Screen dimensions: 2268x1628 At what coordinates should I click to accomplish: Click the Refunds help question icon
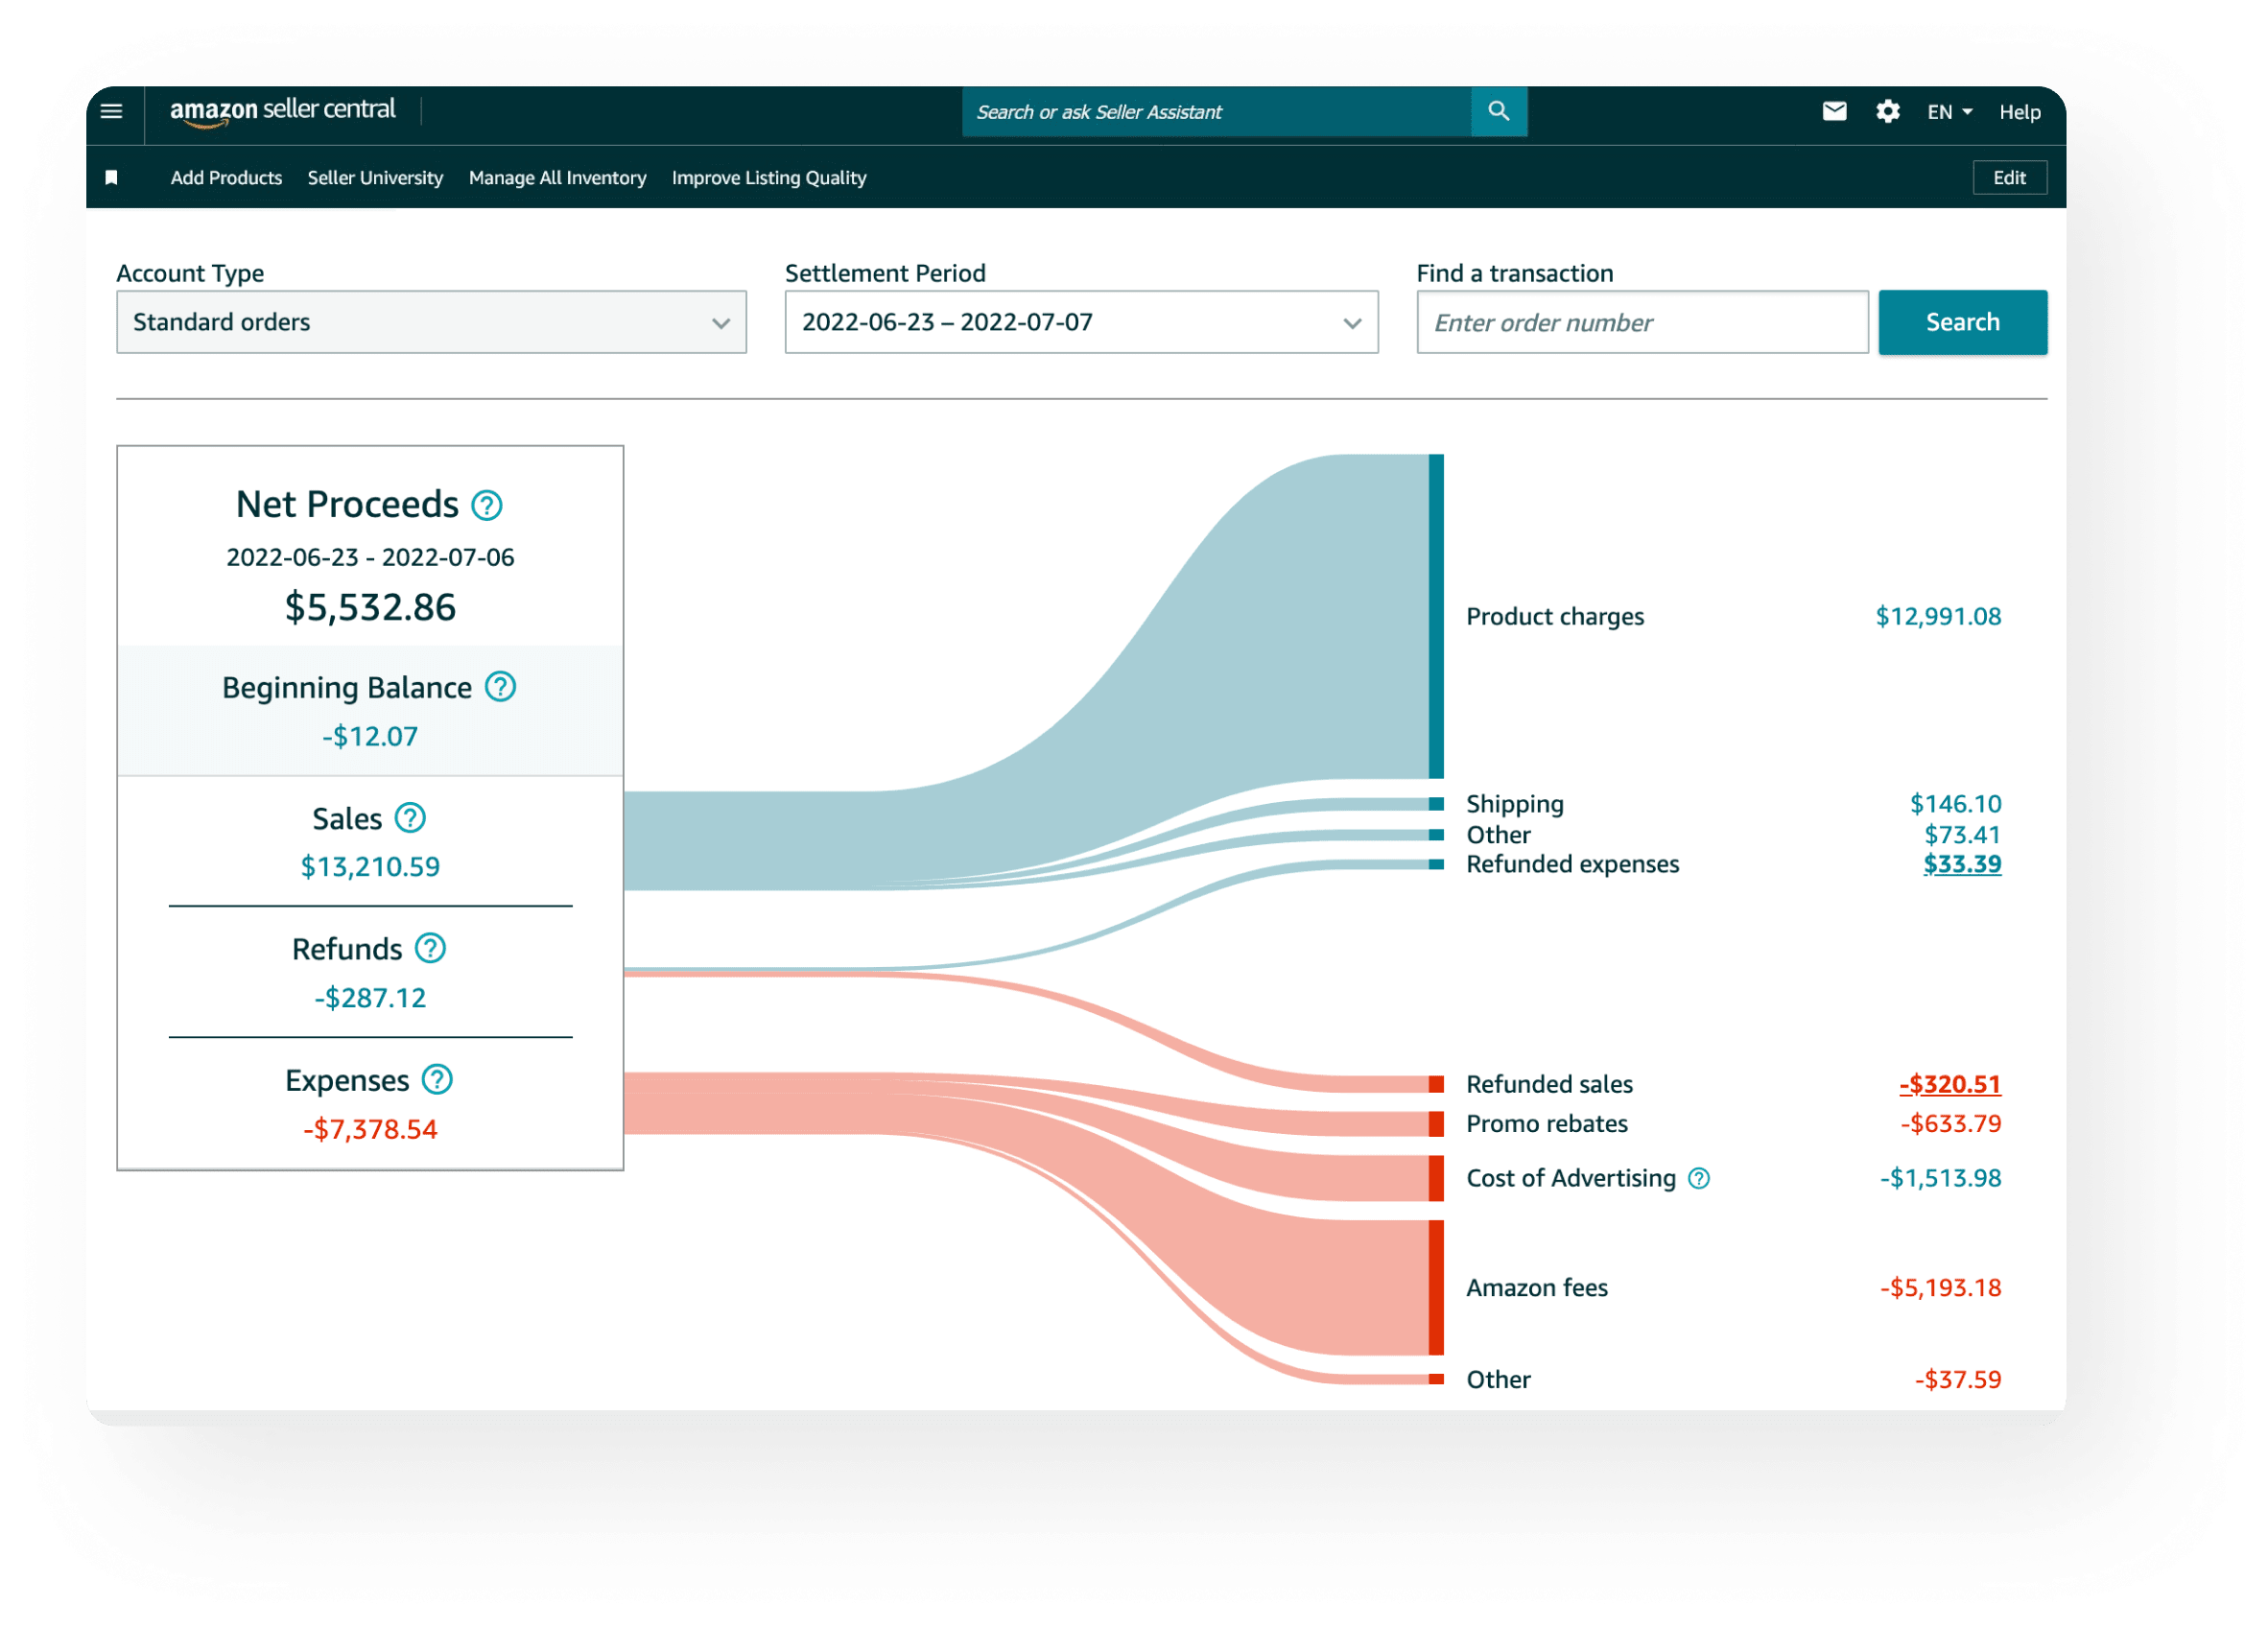click(x=430, y=948)
